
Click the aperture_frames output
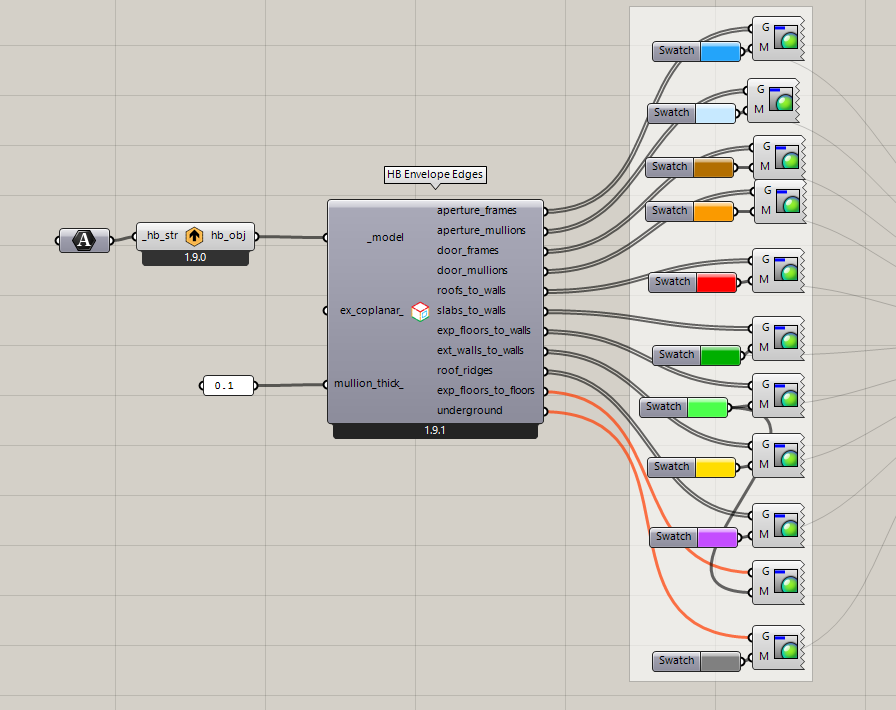coord(479,211)
